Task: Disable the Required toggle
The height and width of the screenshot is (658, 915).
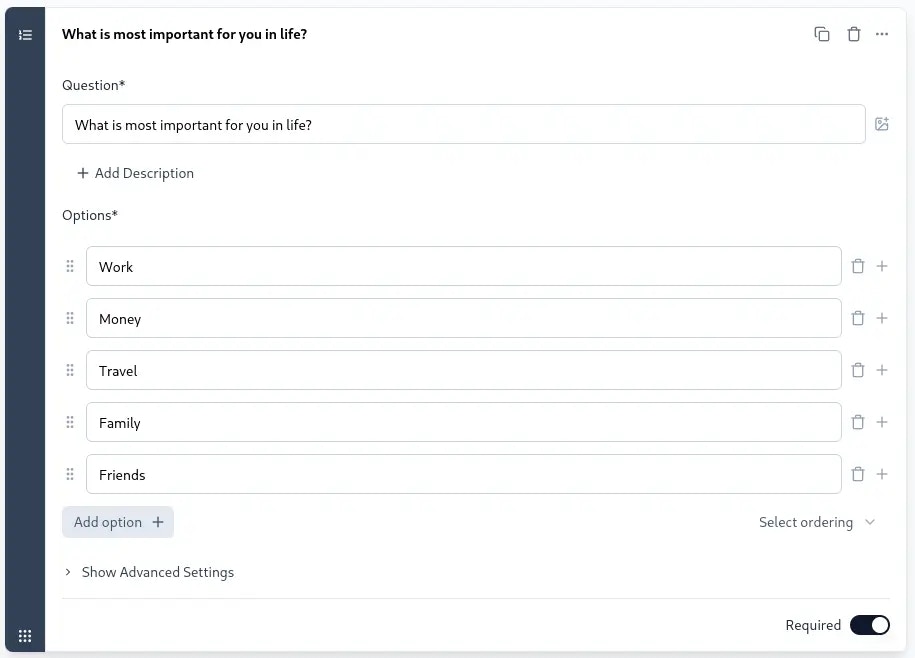Action: tap(869, 624)
